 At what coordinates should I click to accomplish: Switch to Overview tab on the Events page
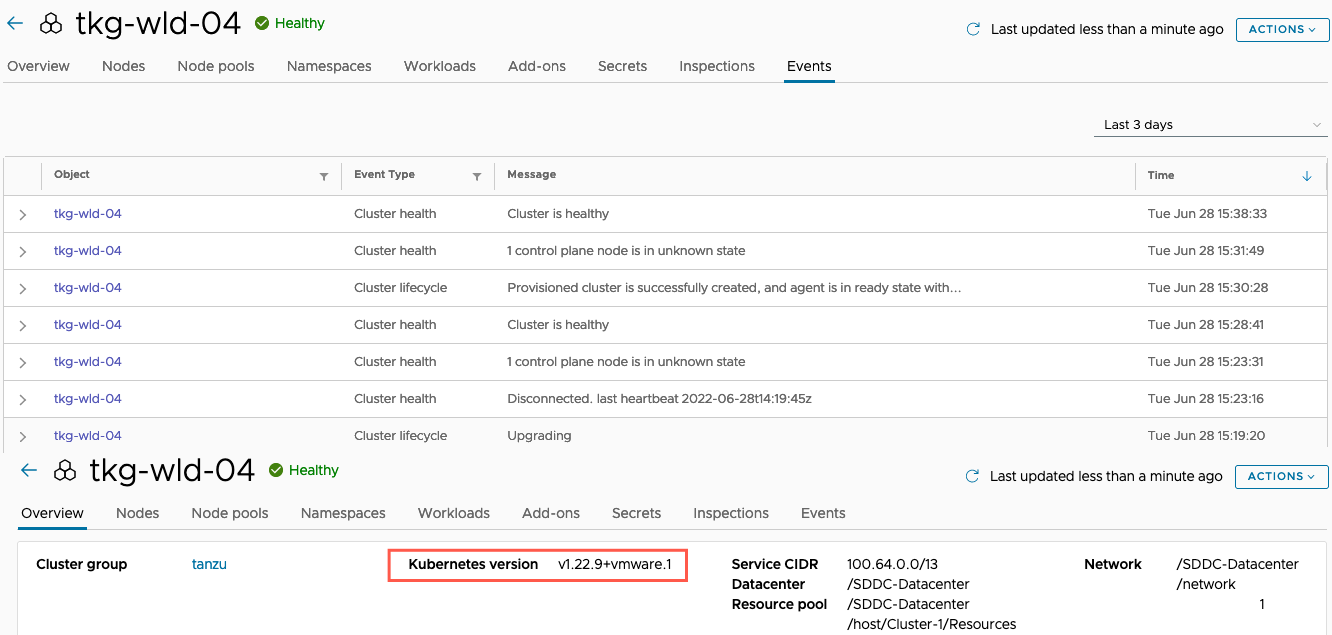point(38,66)
